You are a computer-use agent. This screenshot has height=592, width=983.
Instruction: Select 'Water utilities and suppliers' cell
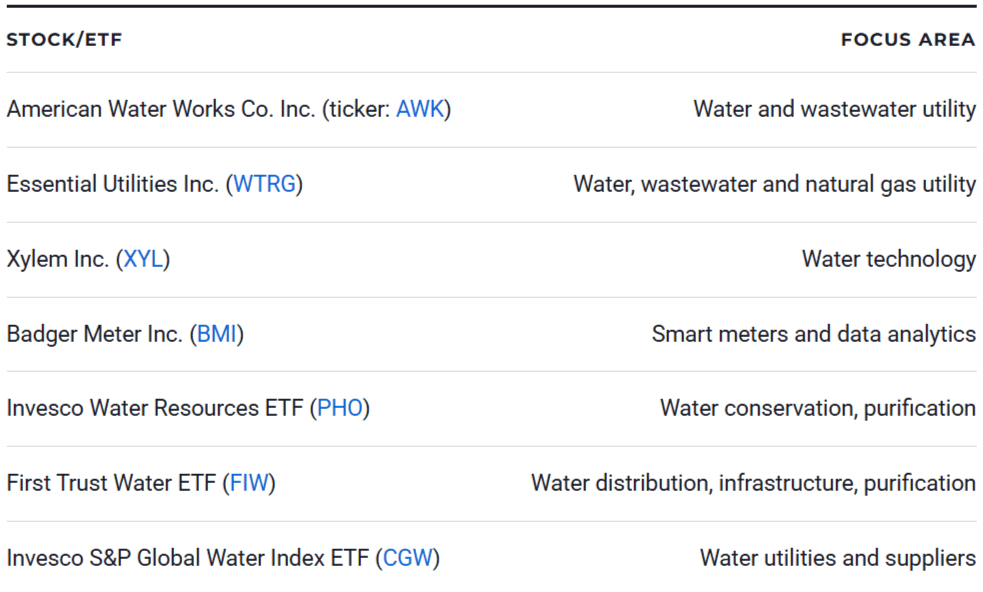837,558
